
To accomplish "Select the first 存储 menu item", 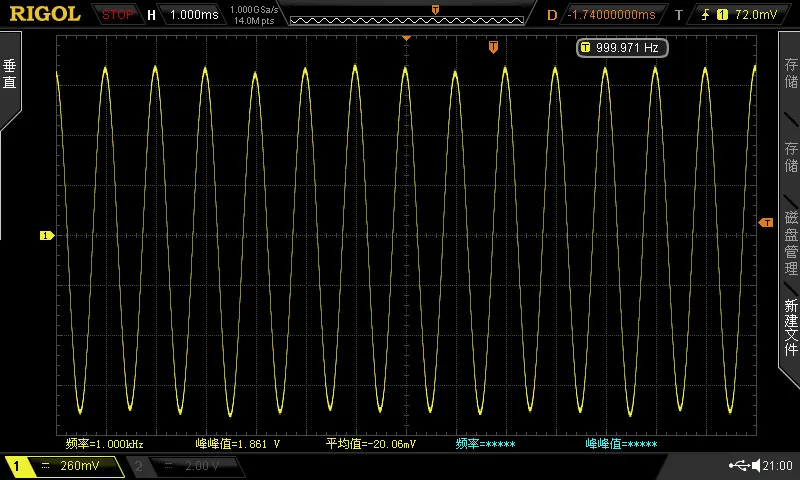I will click(790, 73).
